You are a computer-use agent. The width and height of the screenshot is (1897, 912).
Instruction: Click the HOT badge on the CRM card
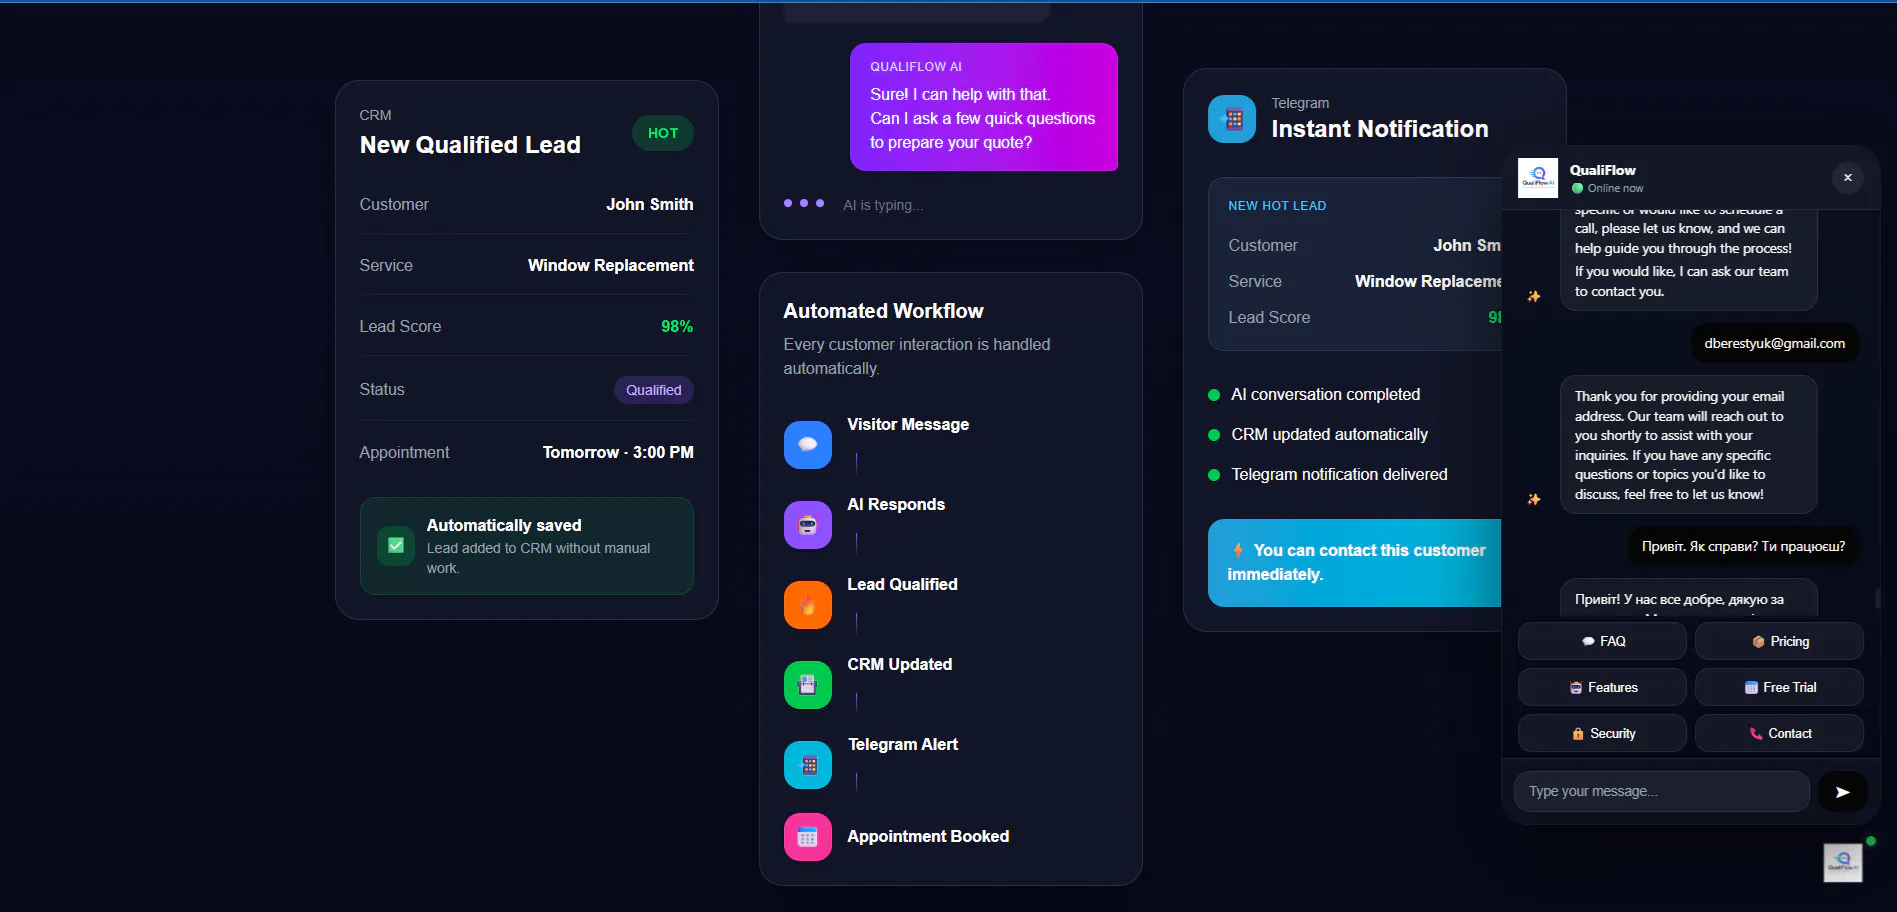point(663,133)
